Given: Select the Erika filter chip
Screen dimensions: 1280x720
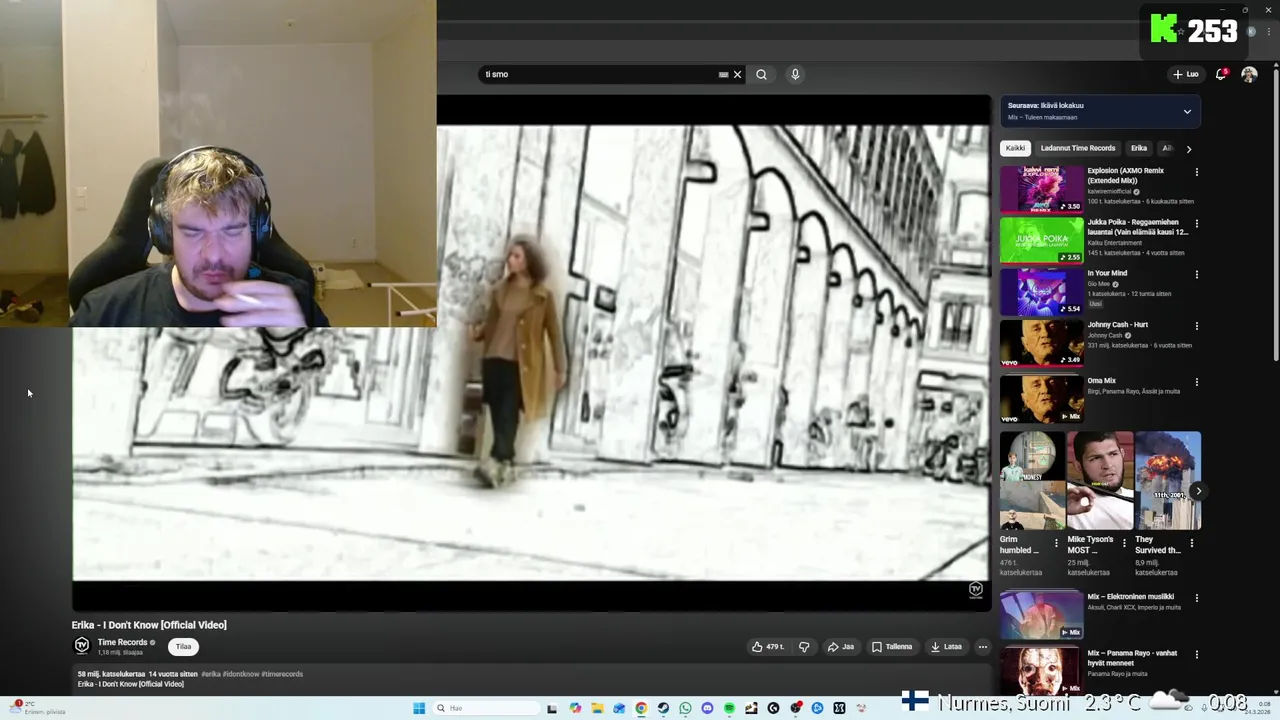Looking at the screenshot, I should tap(1138, 148).
